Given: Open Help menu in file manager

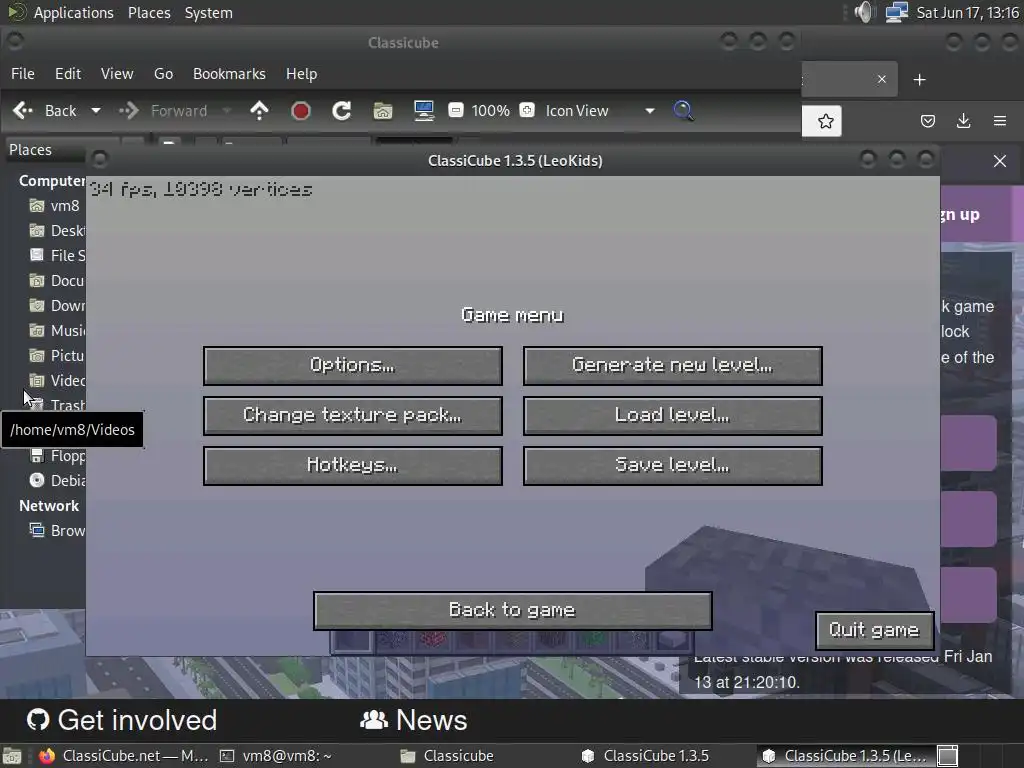Looking at the screenshot, I should coord(301,74).
